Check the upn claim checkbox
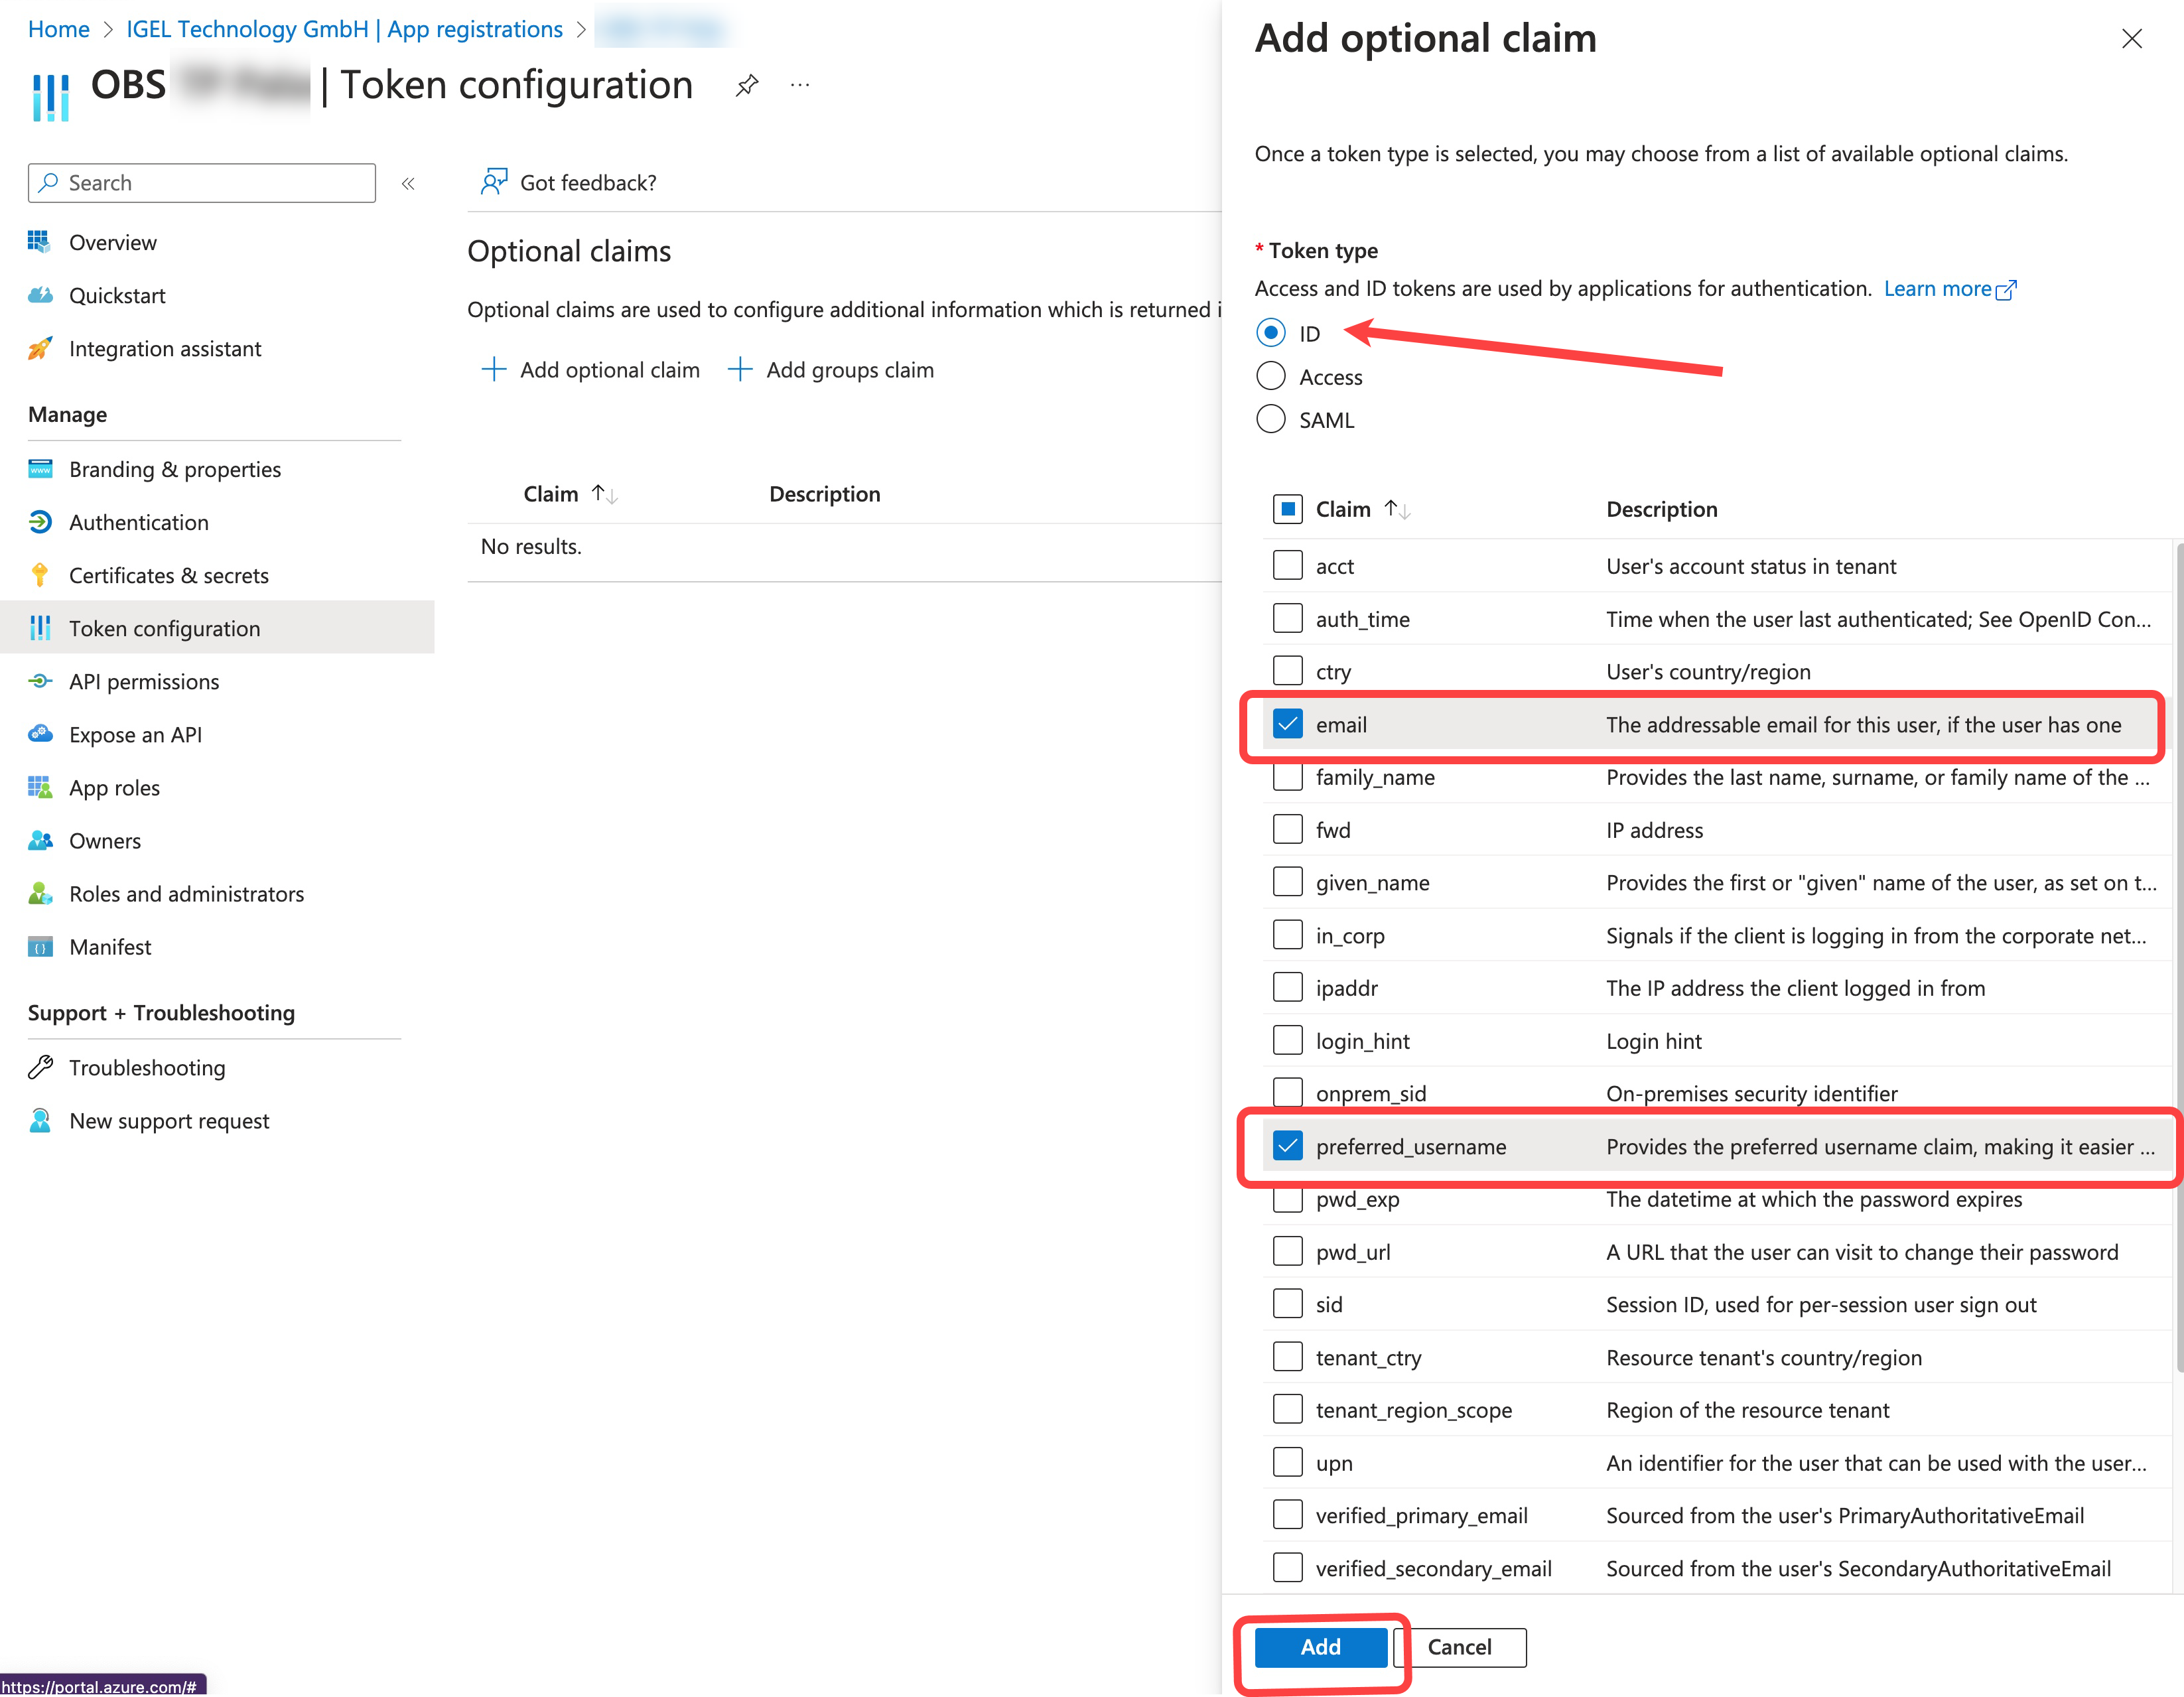 point(1287,1462)
